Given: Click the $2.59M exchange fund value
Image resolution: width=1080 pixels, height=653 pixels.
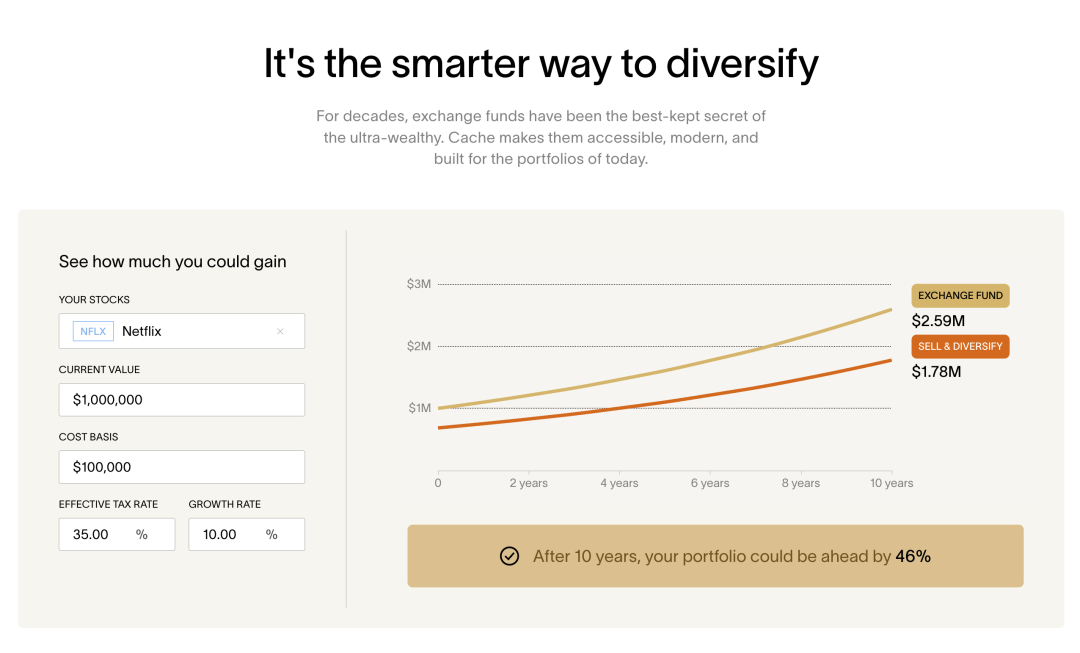Looking at the screenshot, I should (x=938, y=321).
